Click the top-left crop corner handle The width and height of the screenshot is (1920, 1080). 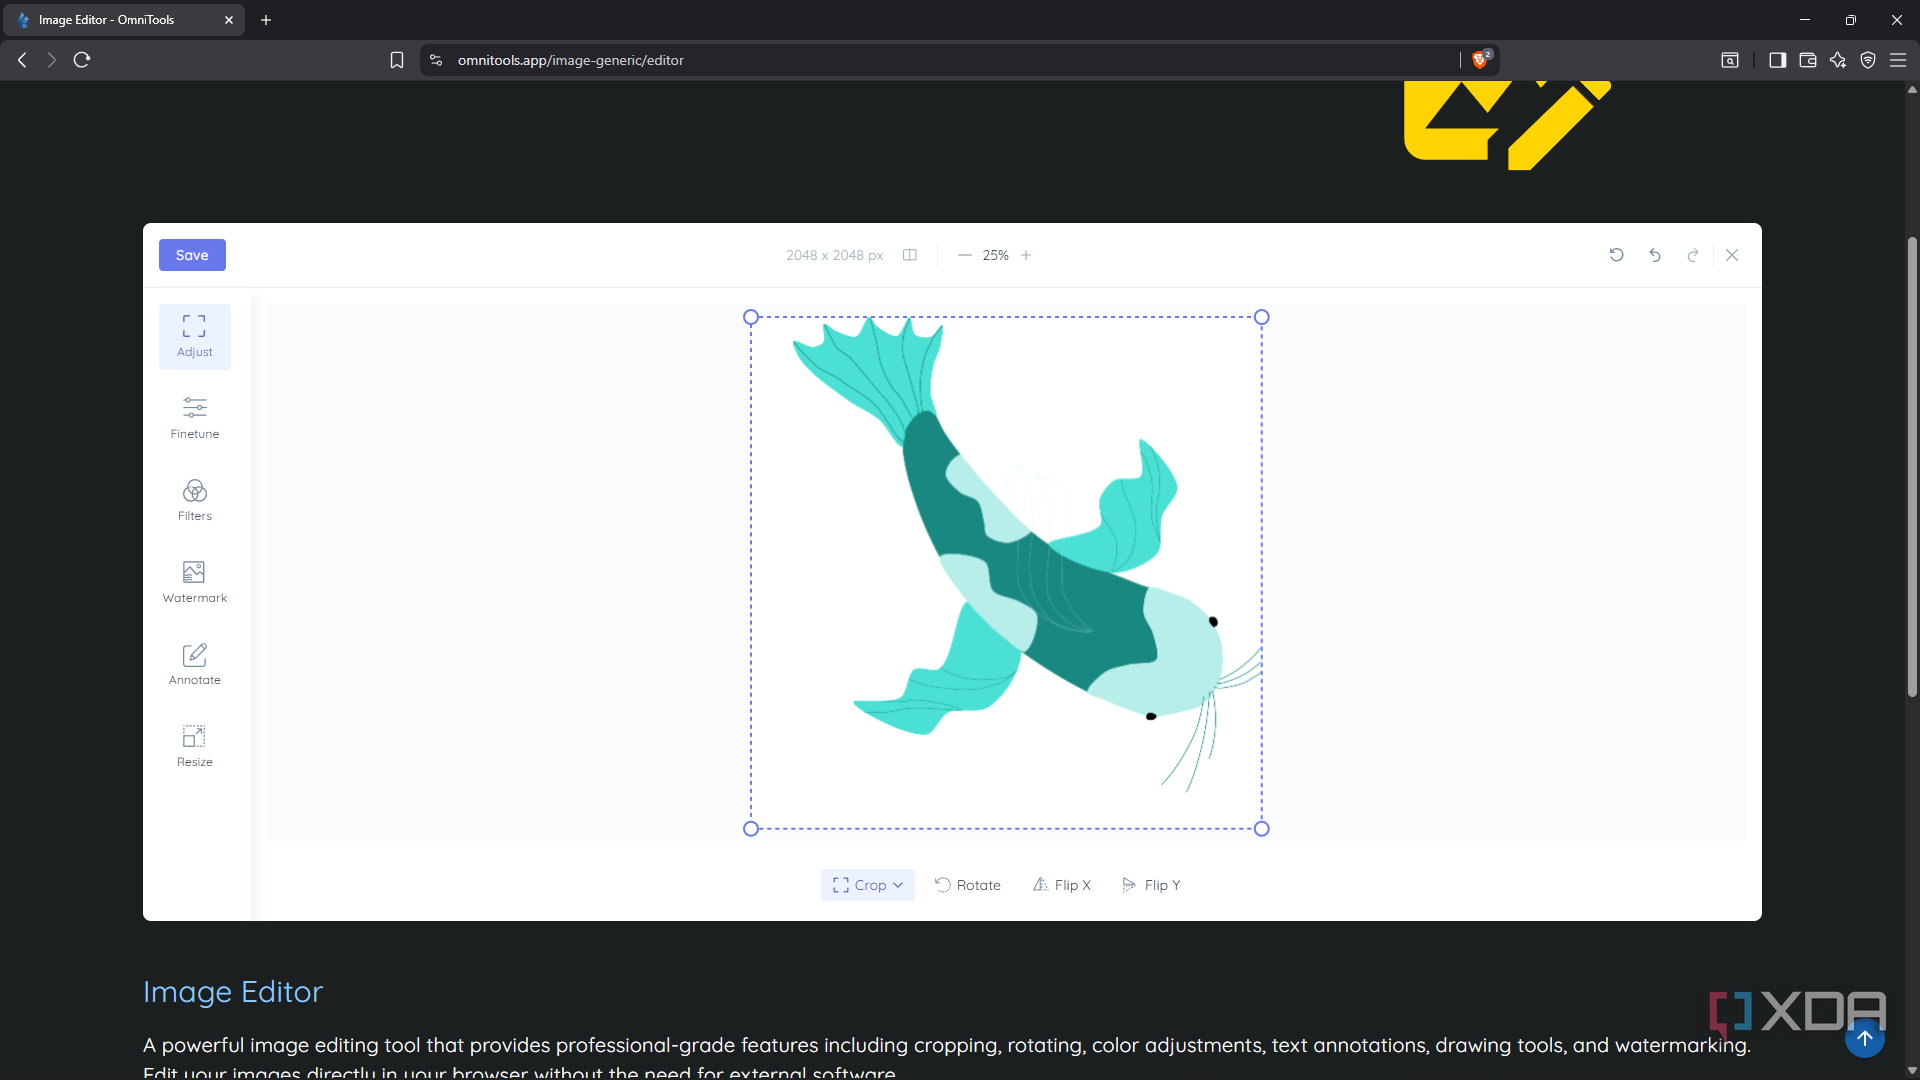tap(751, 317)
